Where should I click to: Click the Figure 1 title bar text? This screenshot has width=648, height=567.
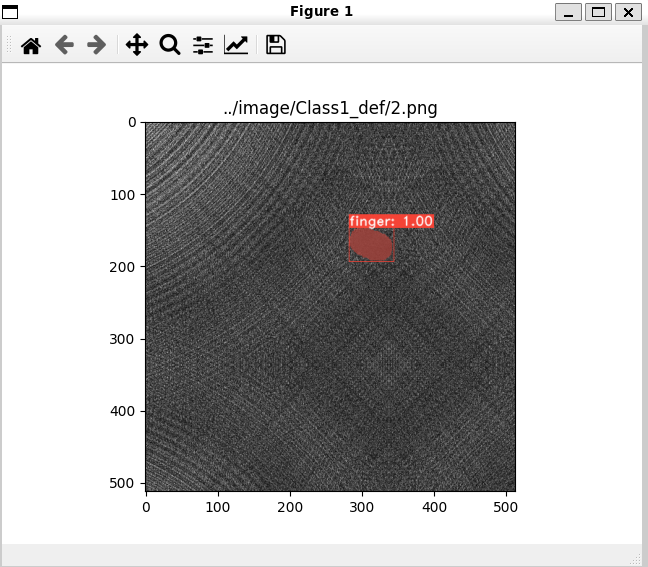pyautogui.click(x=322, y=12)
